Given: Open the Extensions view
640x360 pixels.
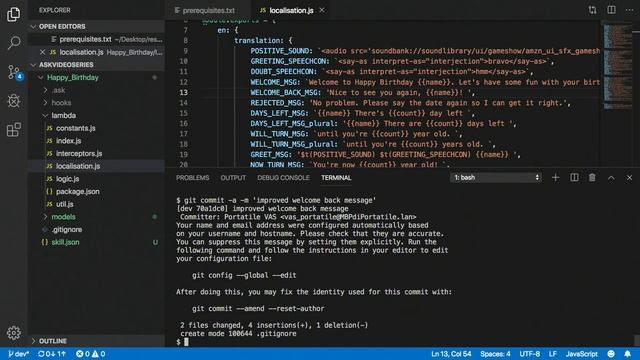Looking at the screenshot, I should (13, 130).
